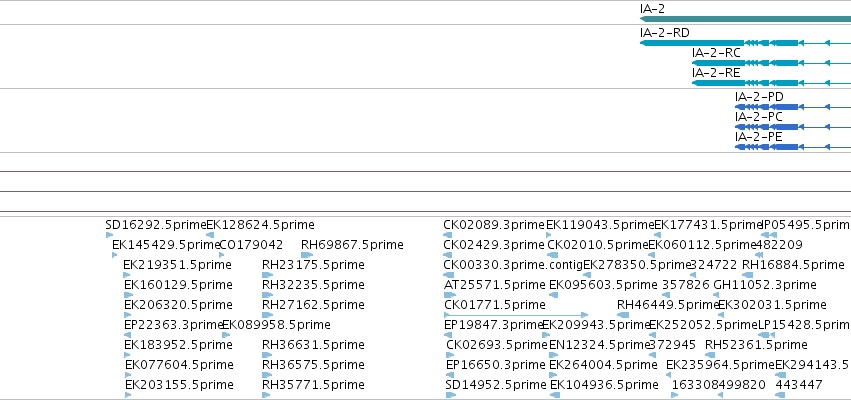Viewport: 851px width, 400px height.
Task: Select CDS label IA-2-PD
Action: click(759, 97)
